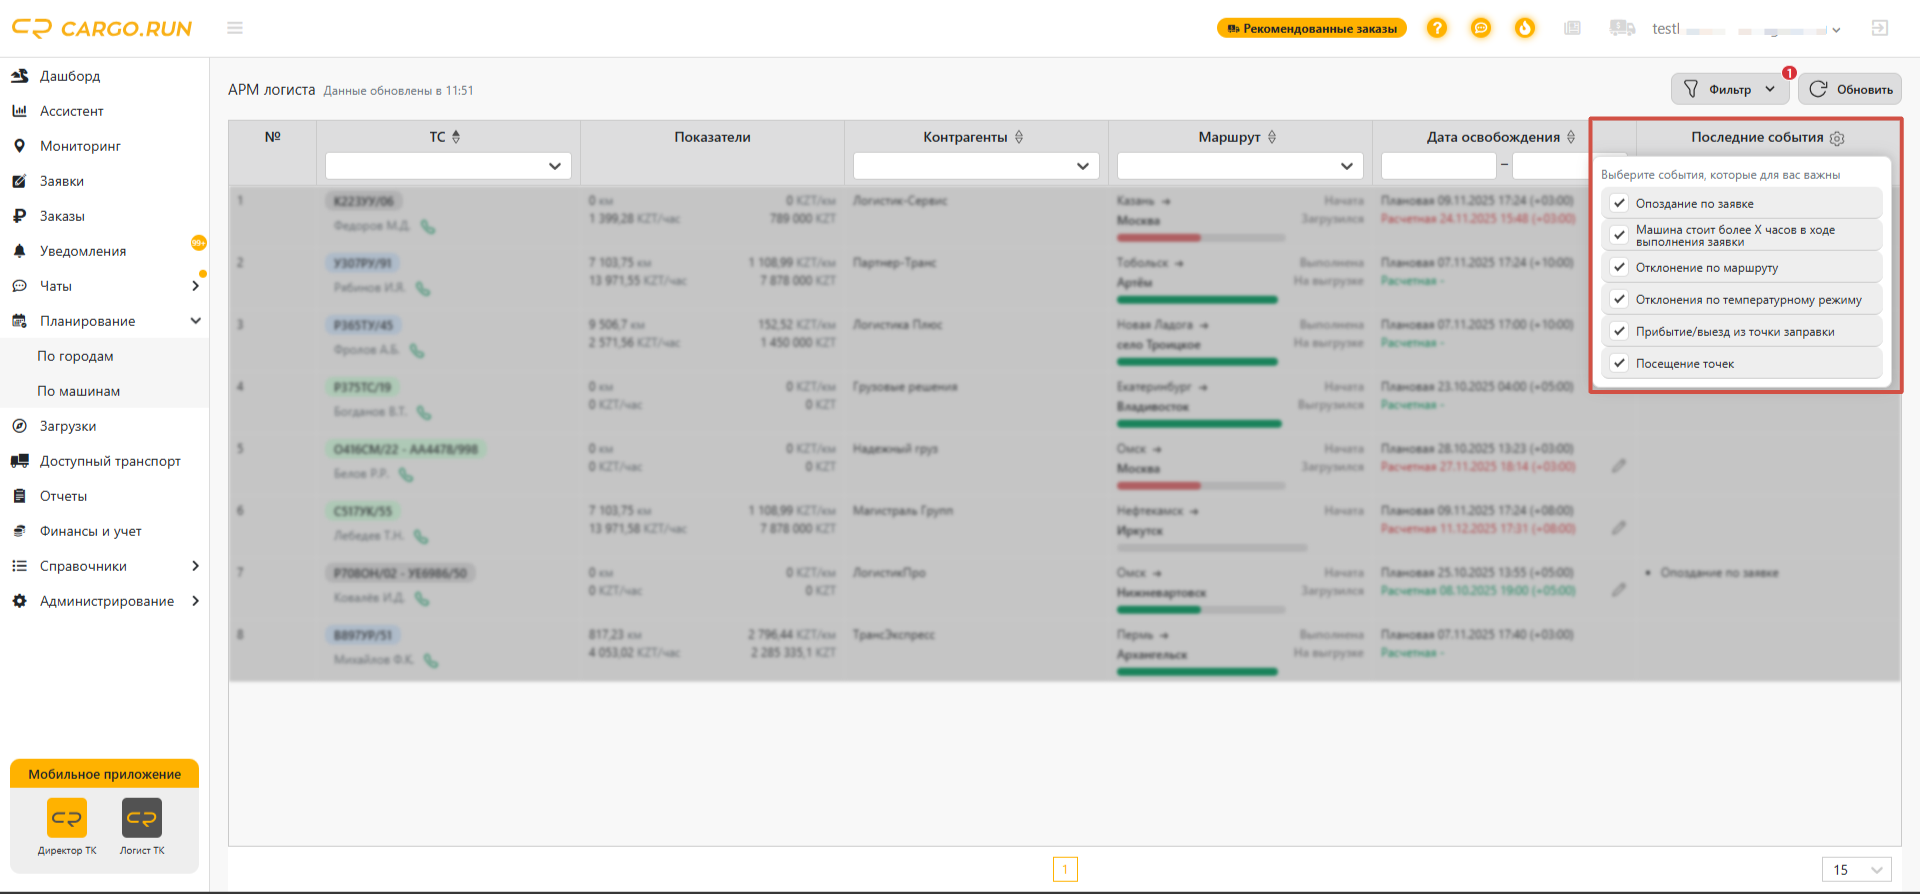Click the CARGO.RUN logo
1920x894 pixels.
(102, 28)
